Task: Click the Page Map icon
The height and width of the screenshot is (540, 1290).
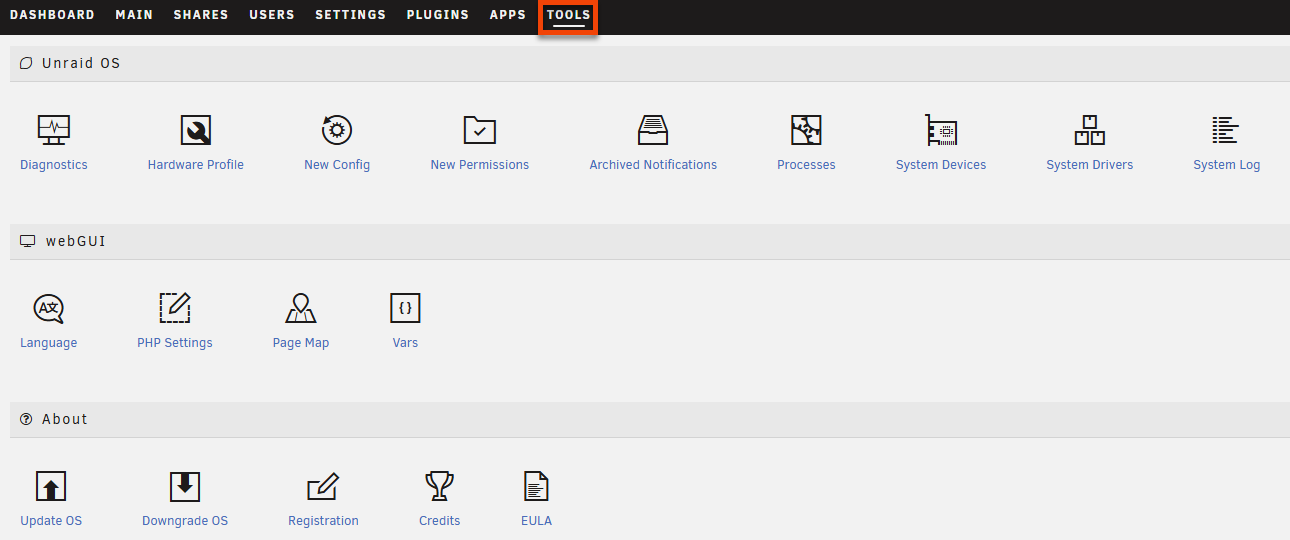Action: (301, 308)
